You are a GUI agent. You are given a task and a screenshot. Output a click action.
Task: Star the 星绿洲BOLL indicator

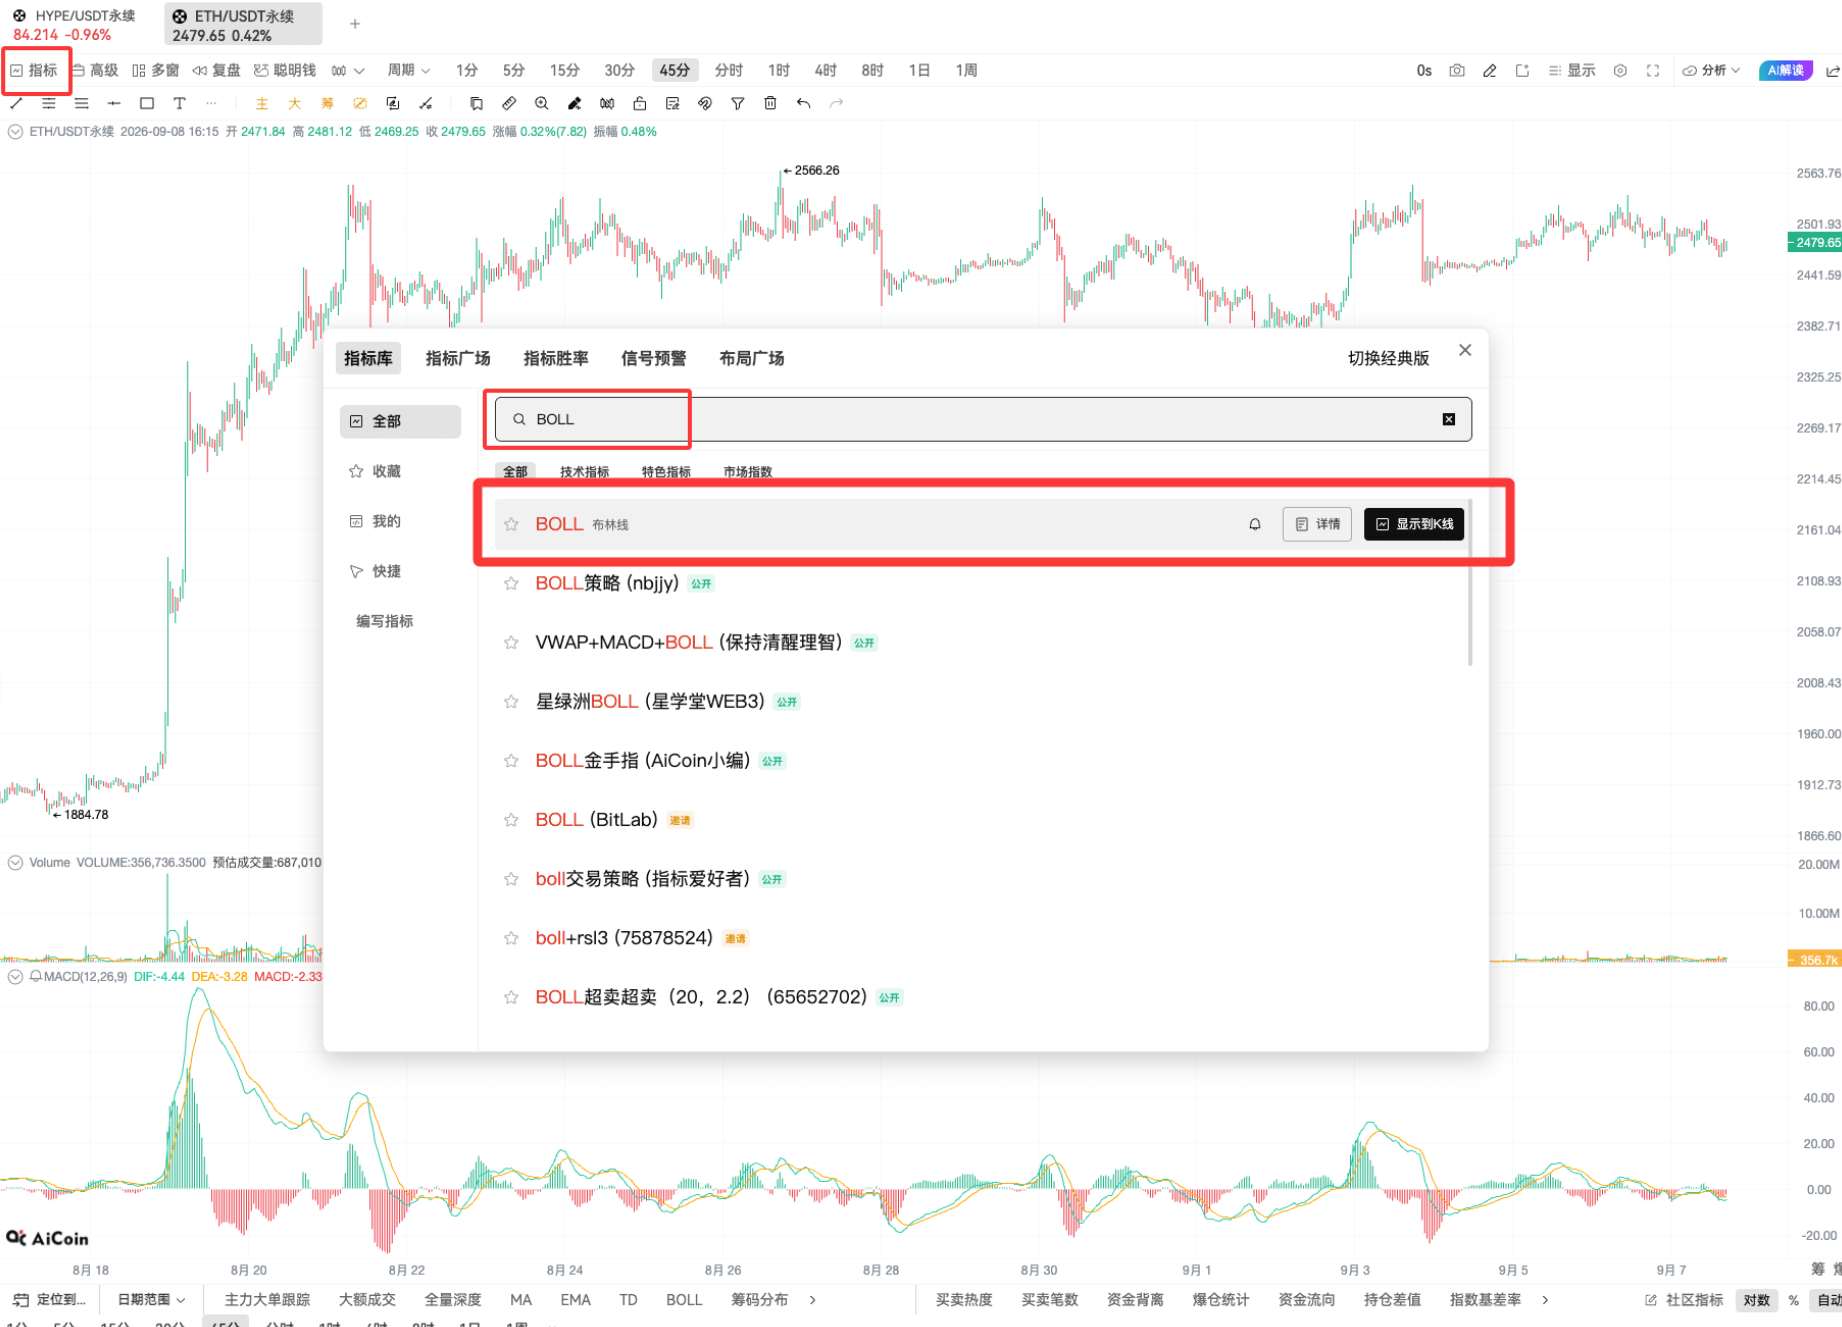pos(511,701)
